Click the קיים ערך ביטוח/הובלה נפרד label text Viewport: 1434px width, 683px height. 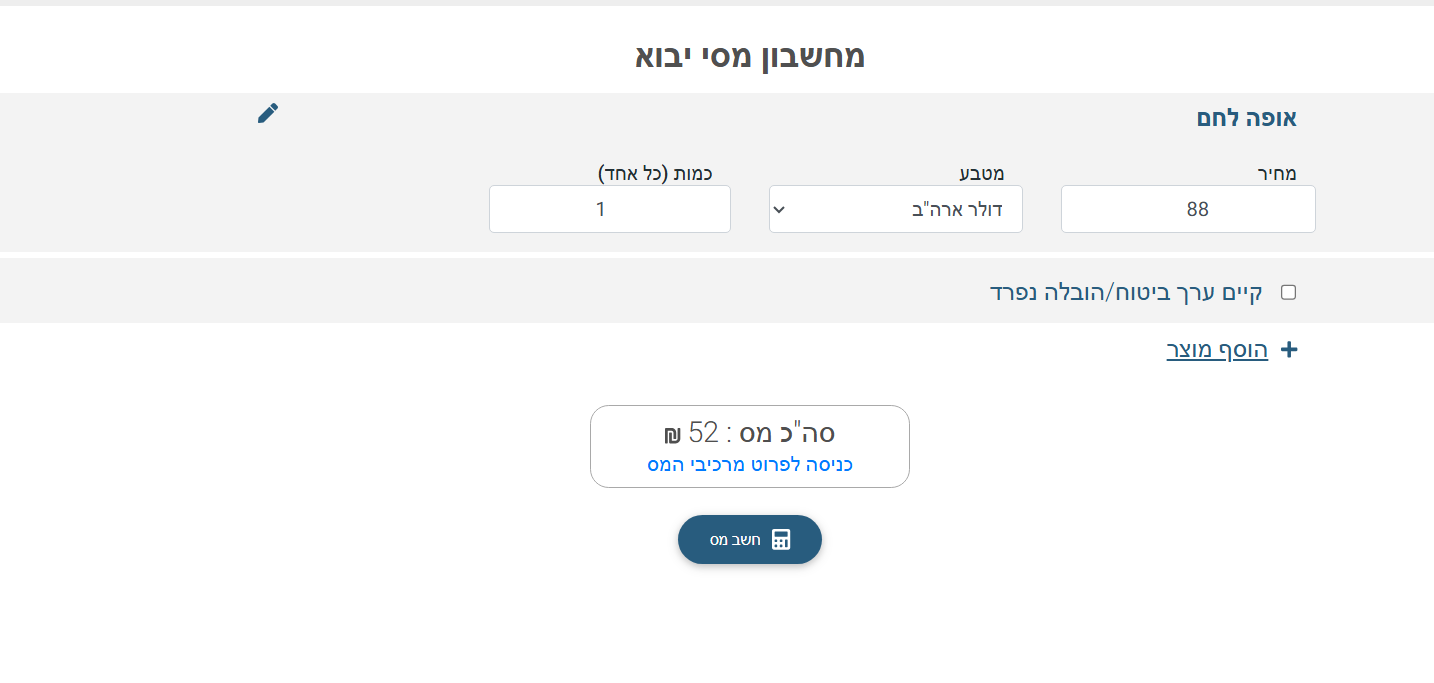(x=1125, y=292)
